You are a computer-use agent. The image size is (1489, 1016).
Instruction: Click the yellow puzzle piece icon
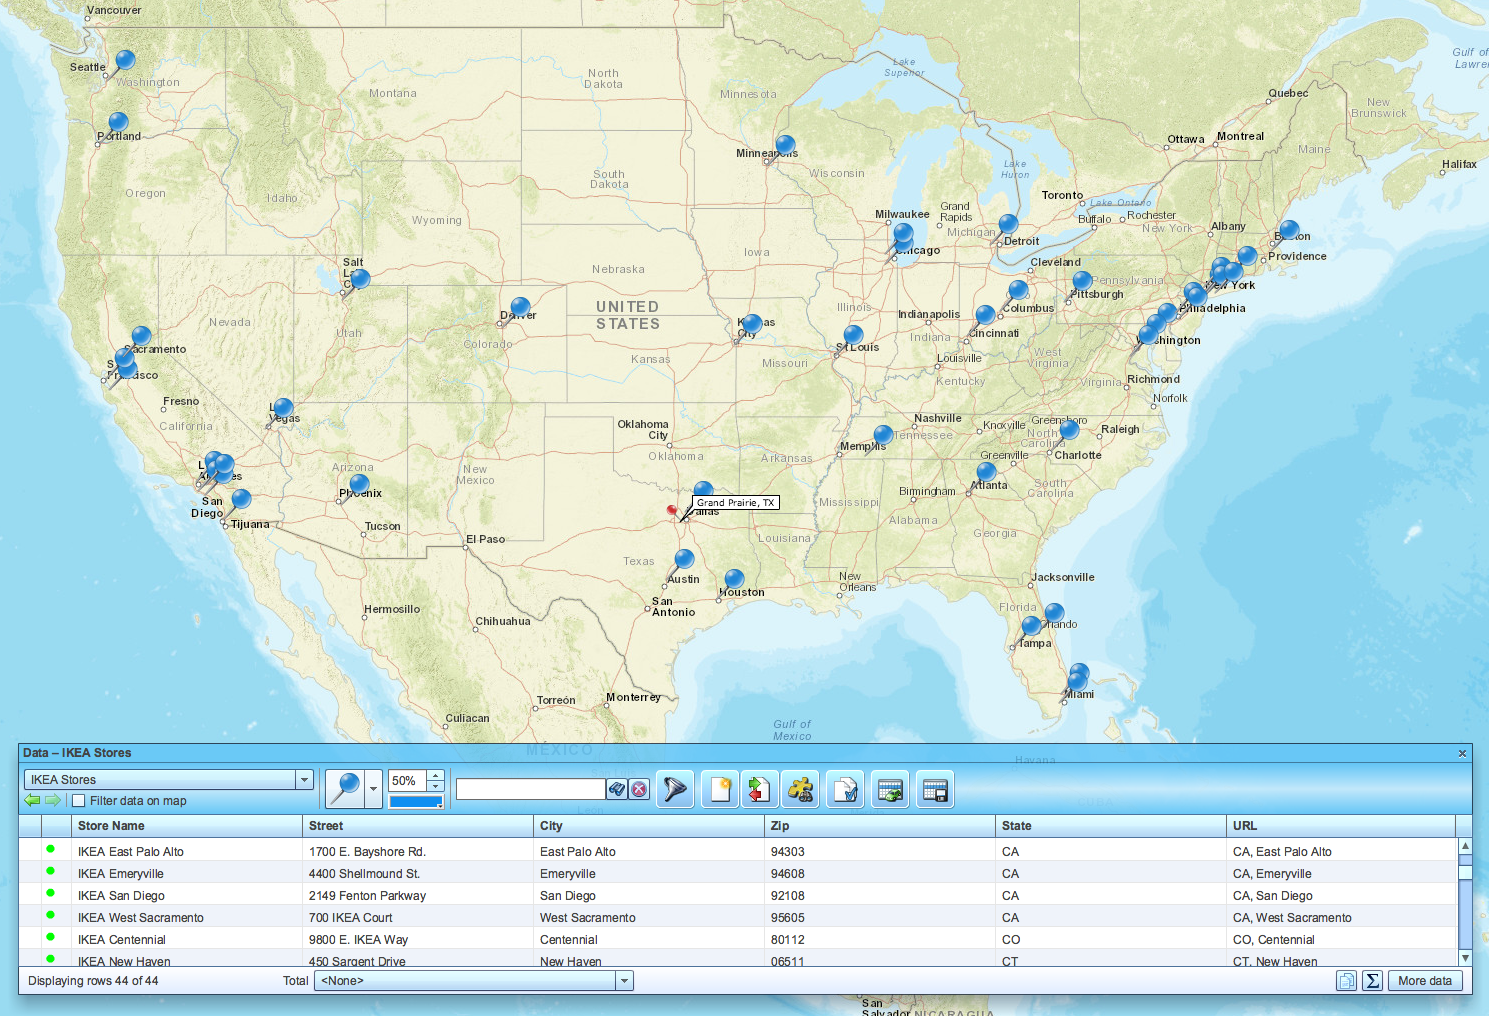pos(800,790)
